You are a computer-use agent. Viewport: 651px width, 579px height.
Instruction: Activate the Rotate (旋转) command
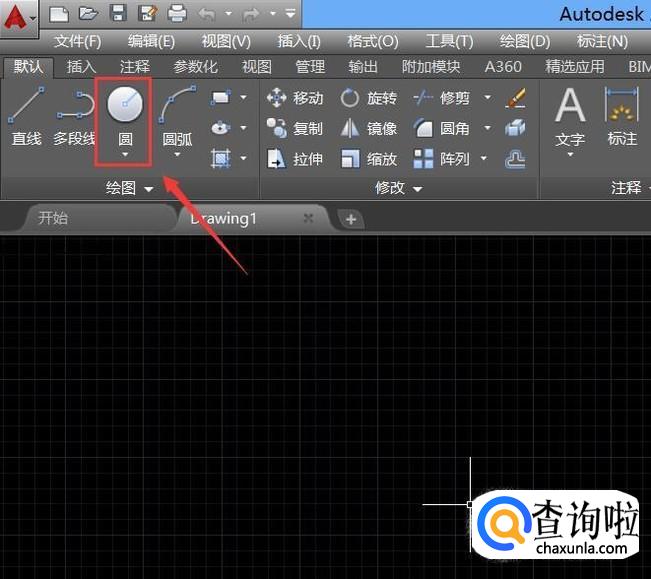click(369, 98)
